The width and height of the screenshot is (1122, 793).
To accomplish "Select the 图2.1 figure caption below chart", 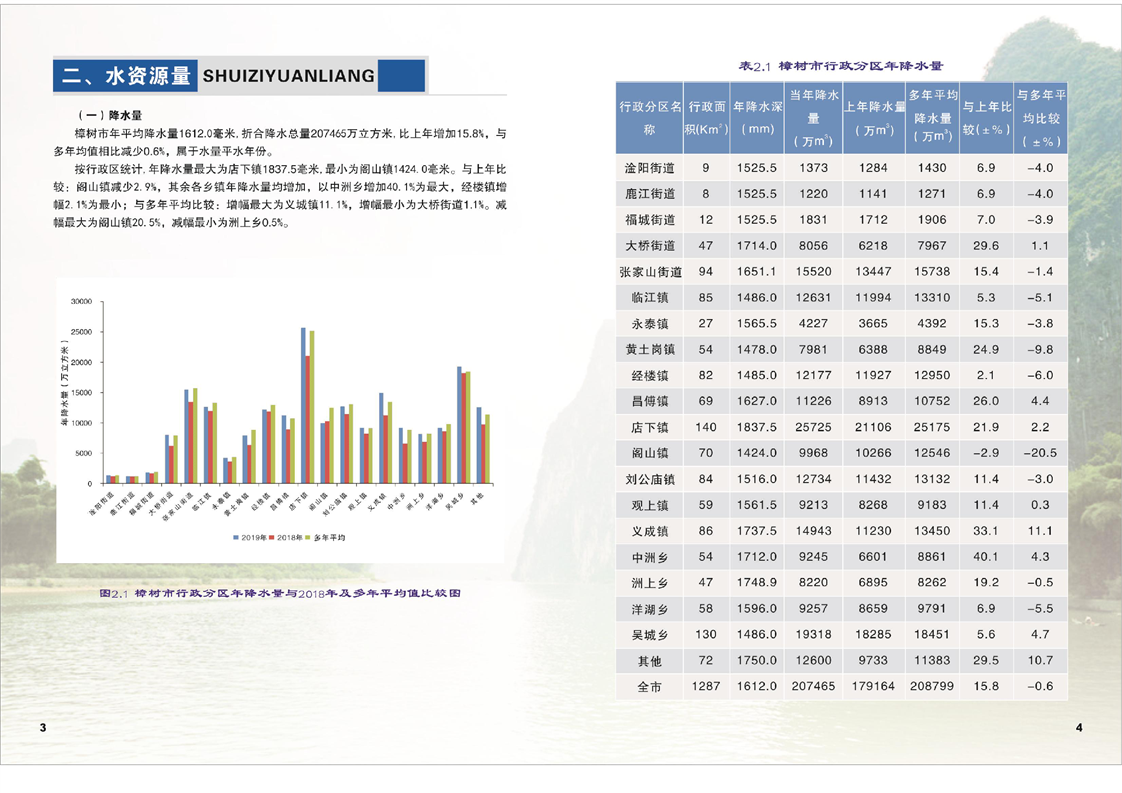I will click(x=280, y=594).
